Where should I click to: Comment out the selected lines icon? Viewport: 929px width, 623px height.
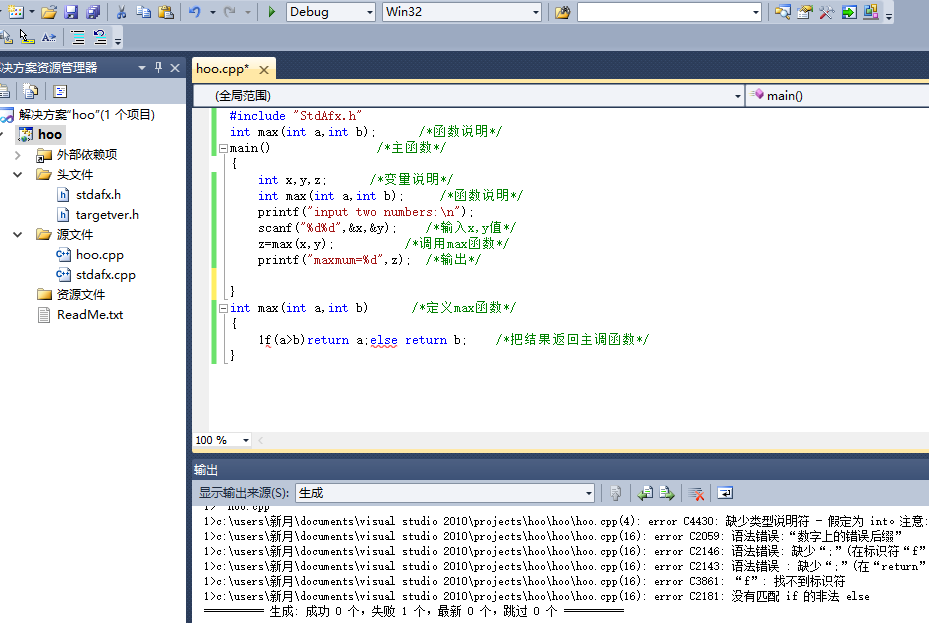78,38
